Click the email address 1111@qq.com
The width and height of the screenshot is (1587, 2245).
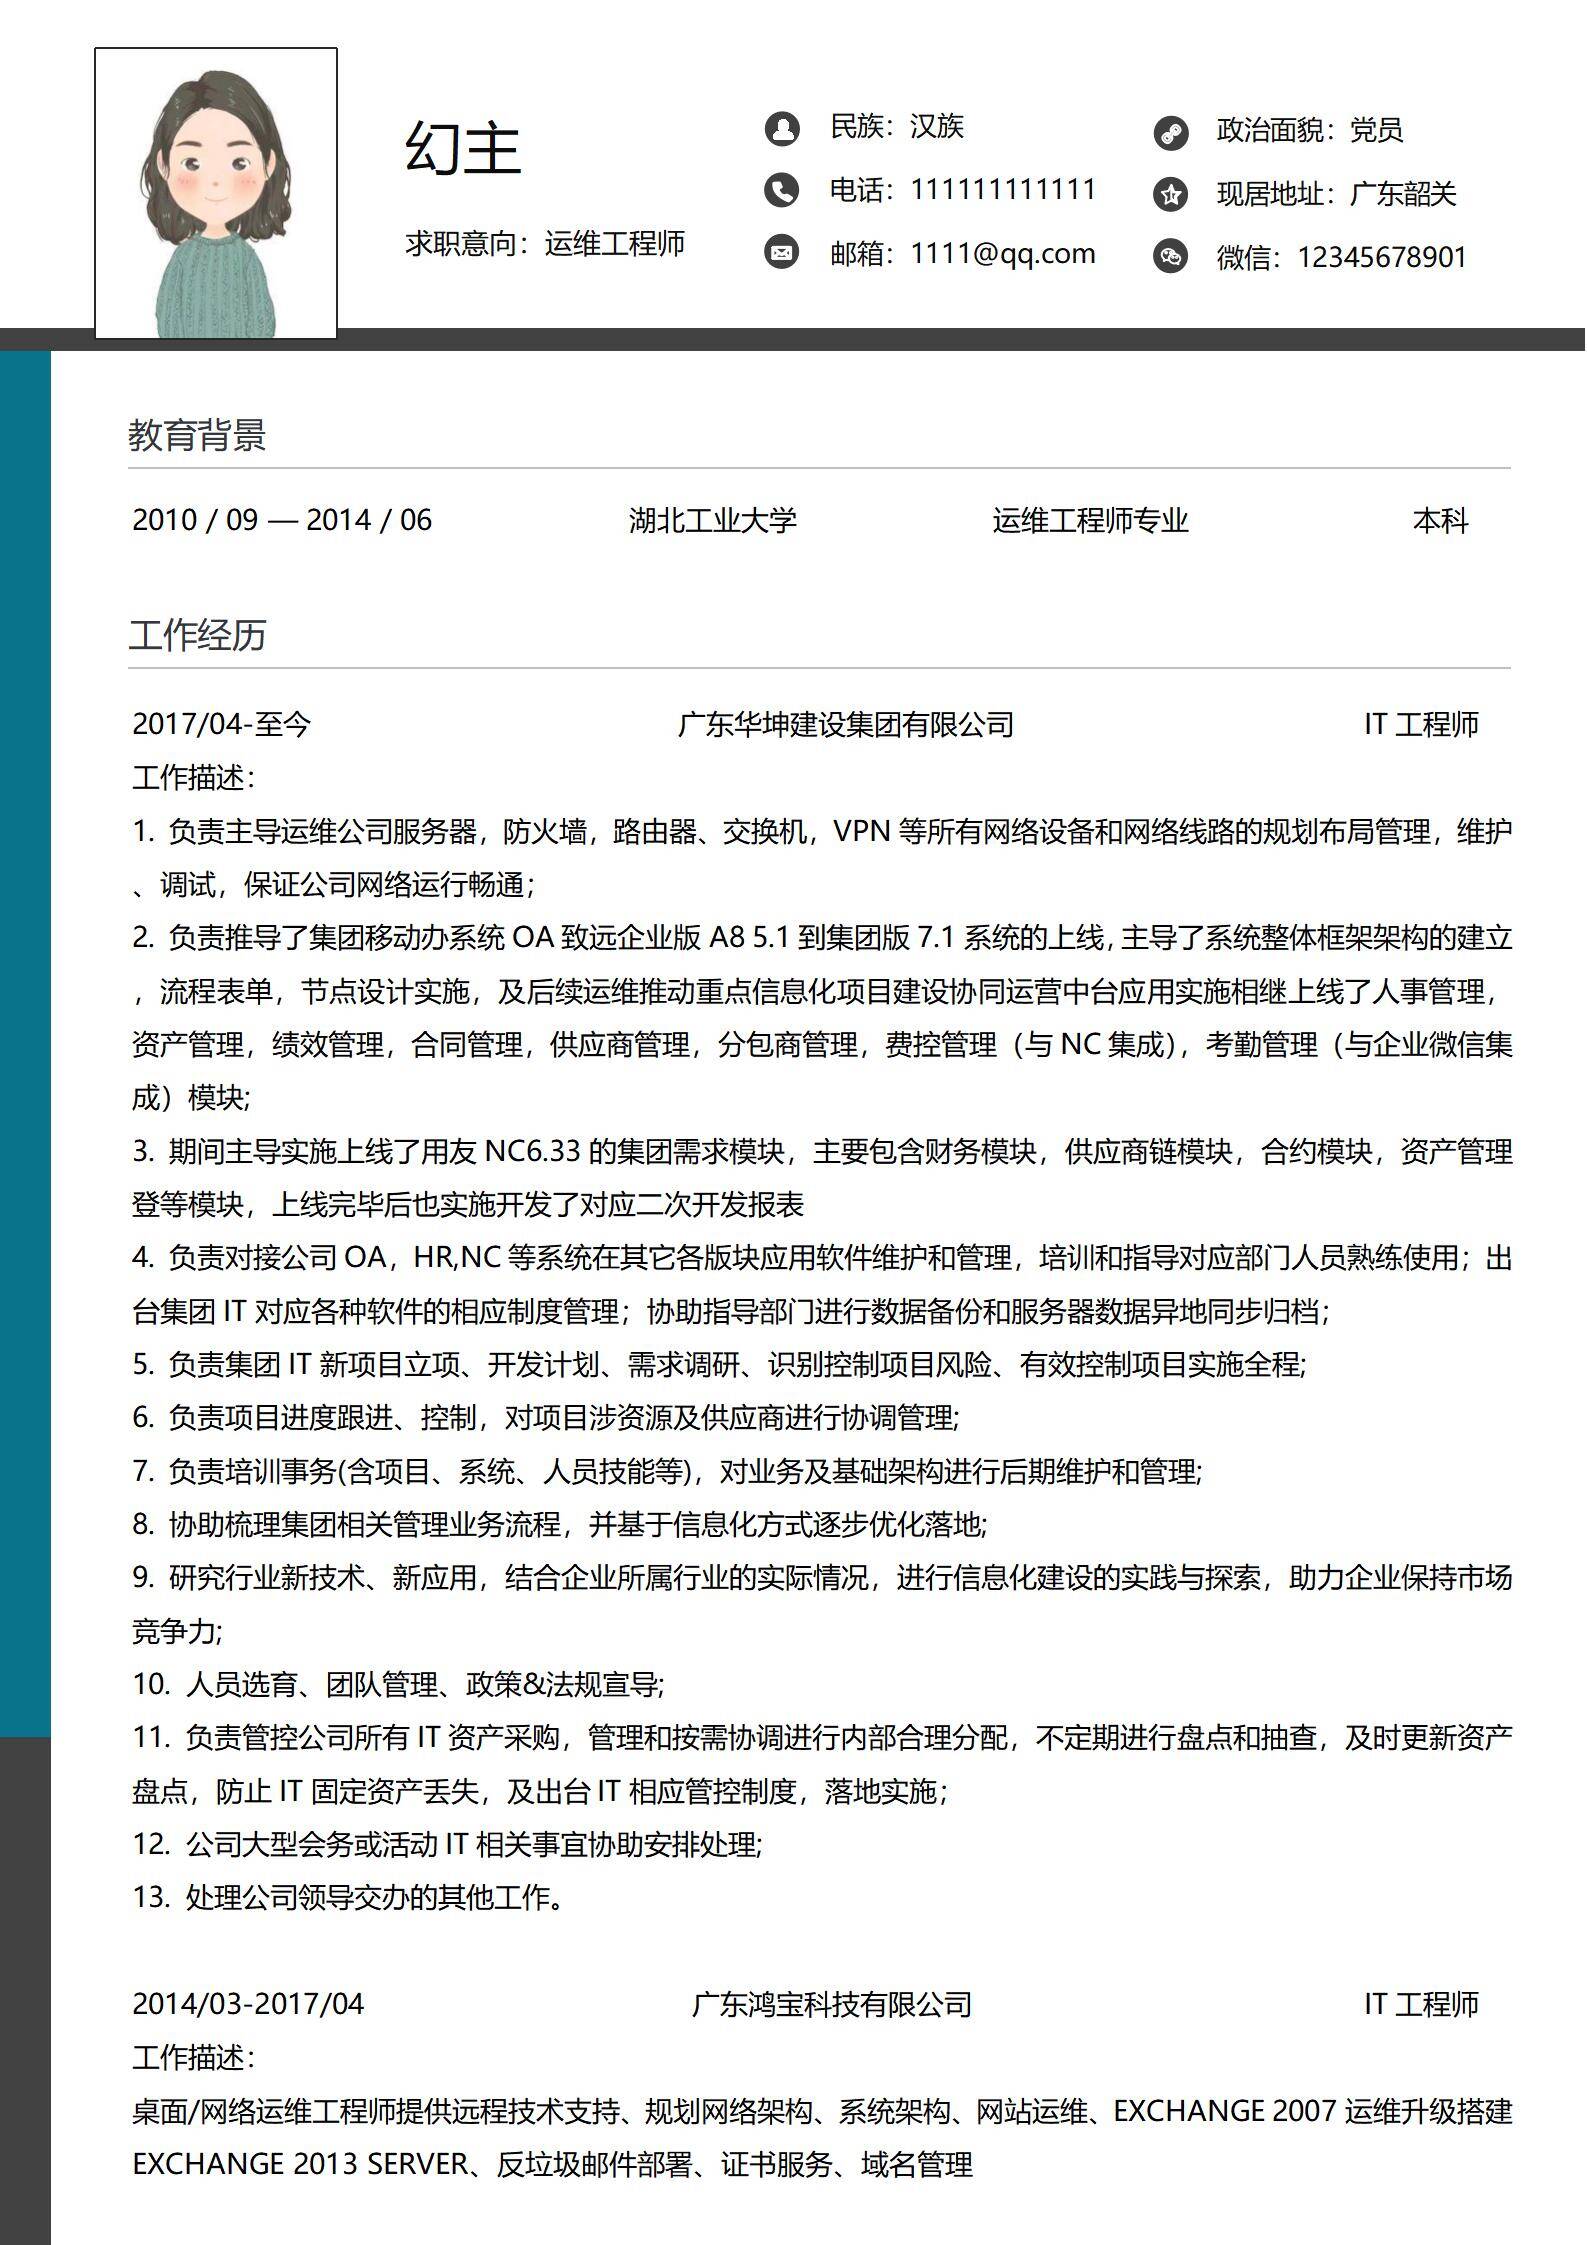(x=1002, y=254)
